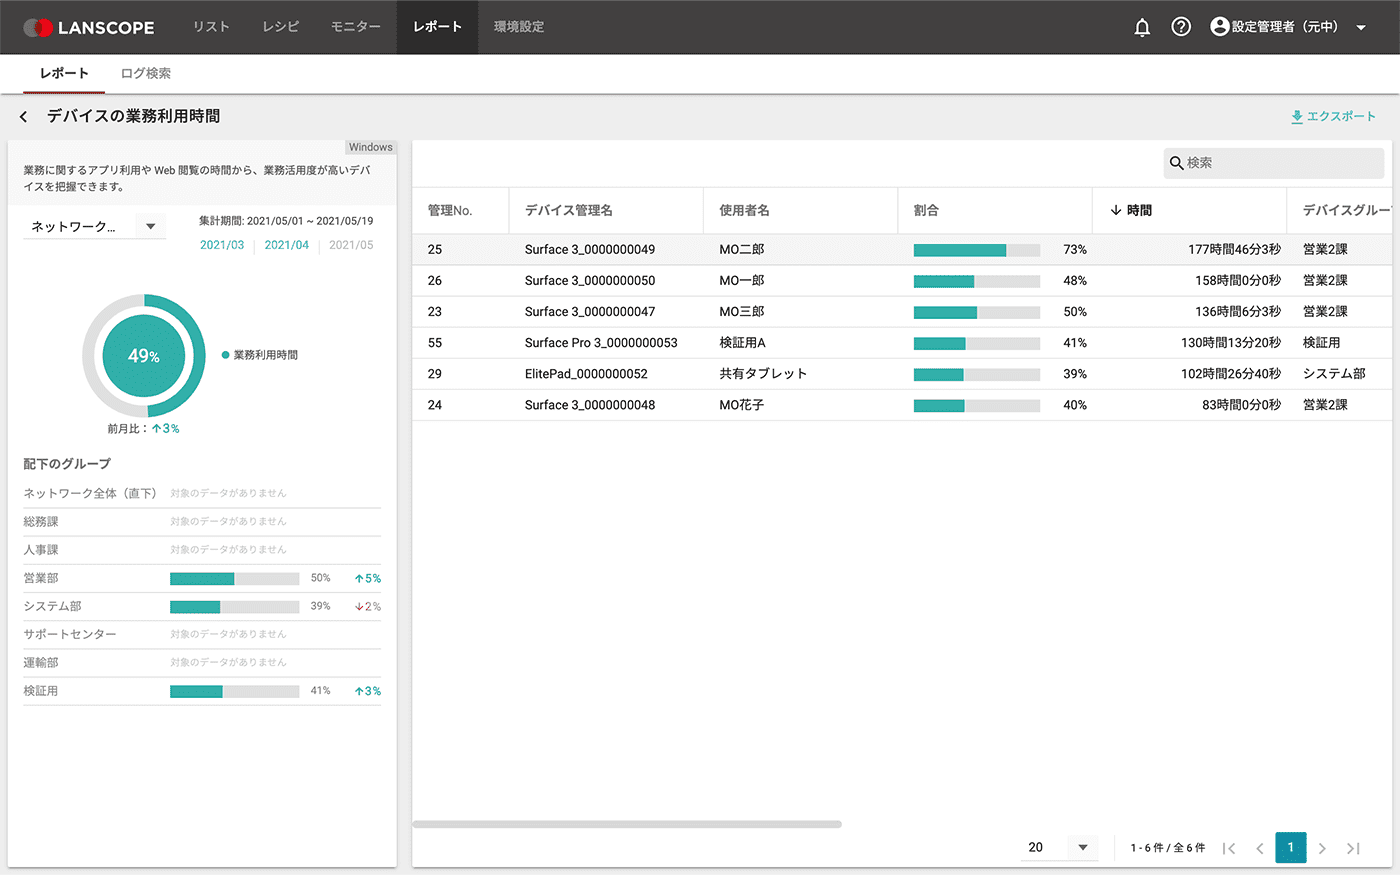Click Surface 3_0000000048 device name

point(590,405)
